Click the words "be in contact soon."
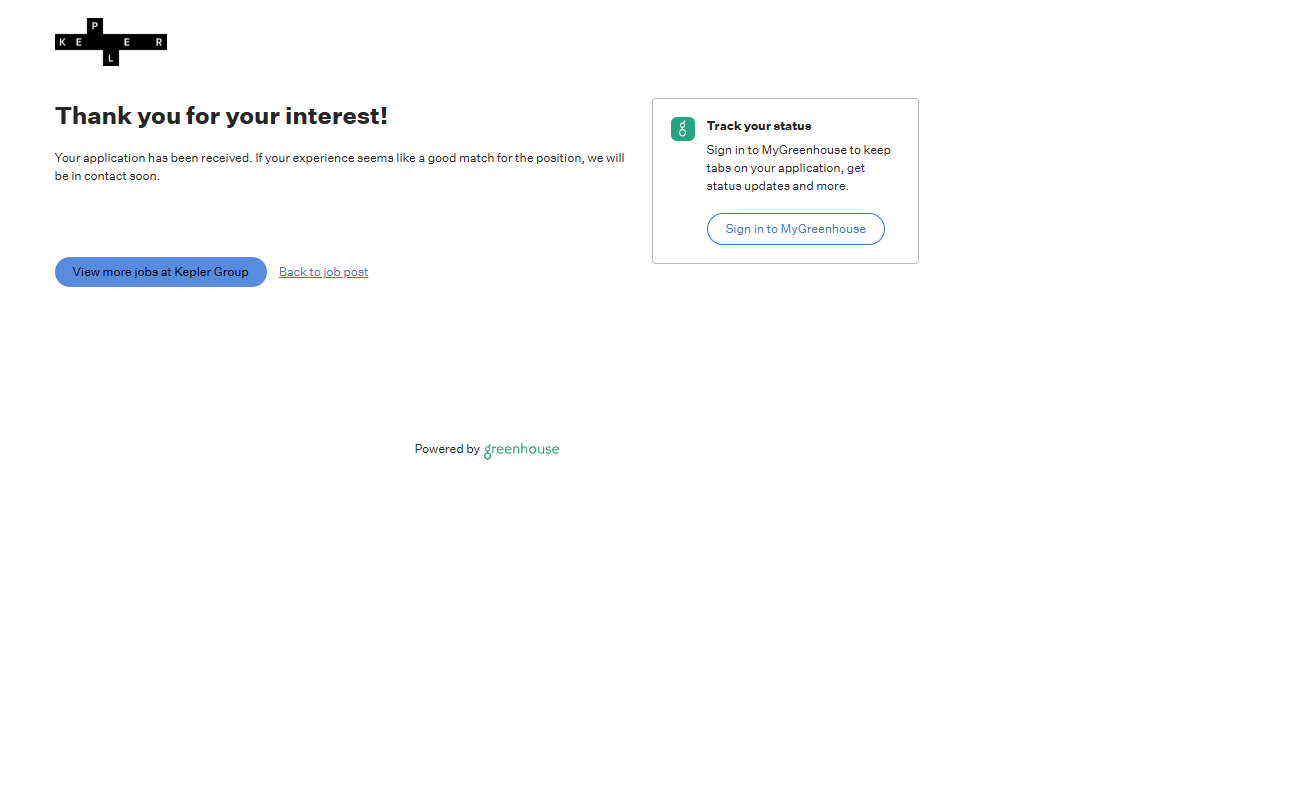The image size is (1297, 785). (x=107, y=176)
